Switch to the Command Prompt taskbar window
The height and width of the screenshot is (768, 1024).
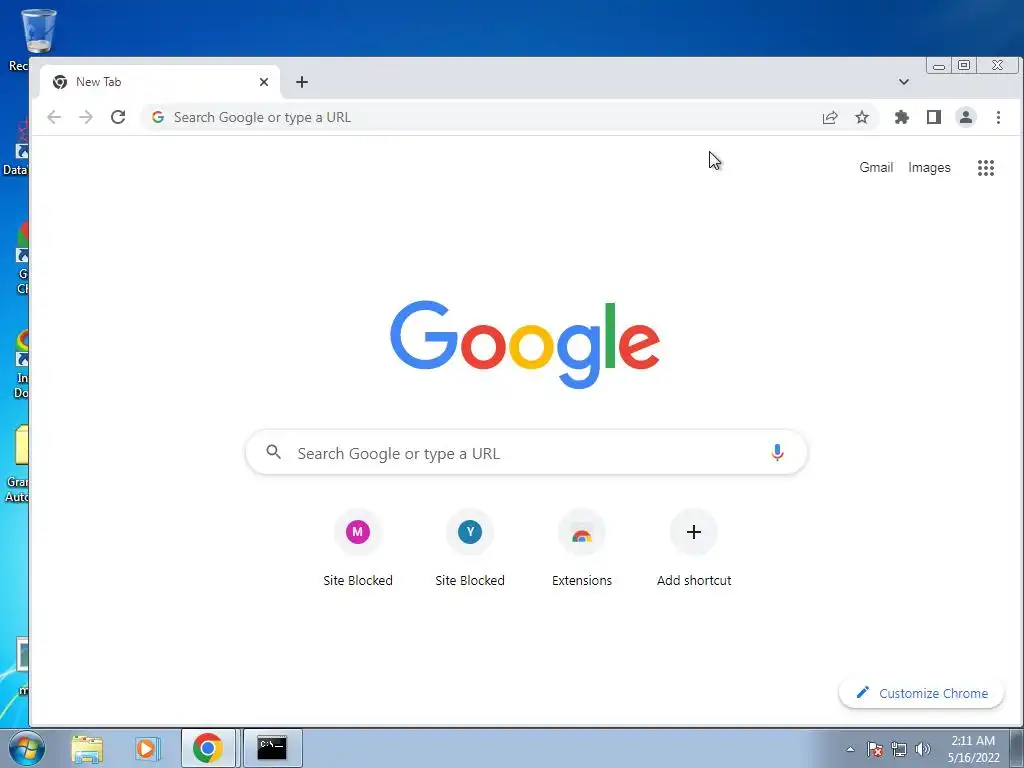(x=272, y=748)
